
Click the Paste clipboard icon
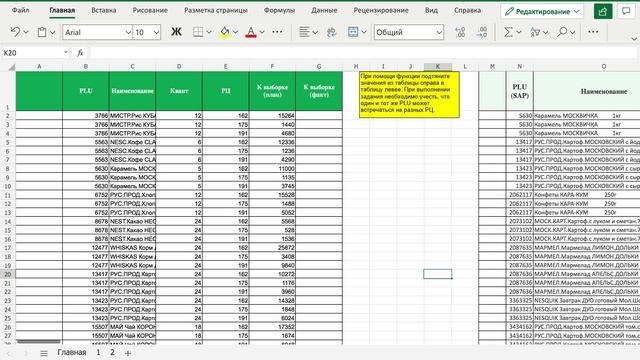(42, 32)
